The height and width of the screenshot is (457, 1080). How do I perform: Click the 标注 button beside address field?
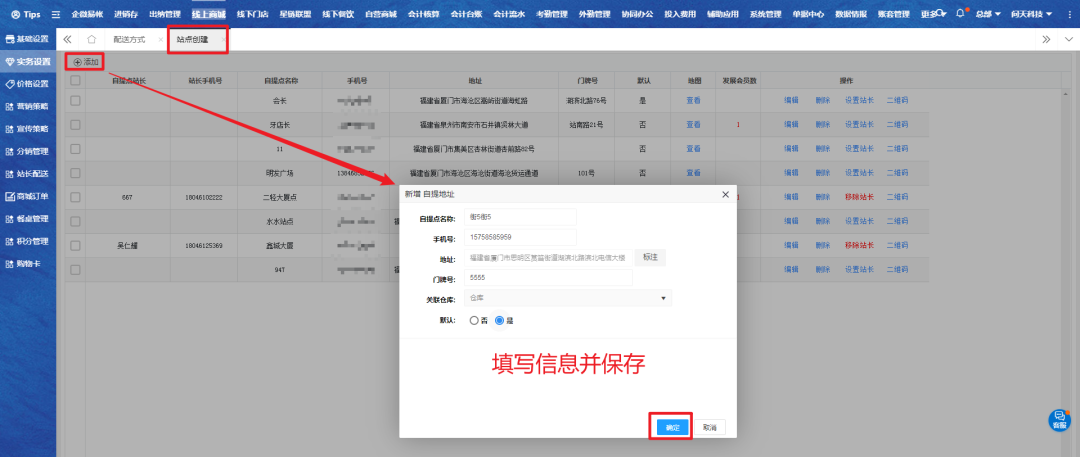650,258
